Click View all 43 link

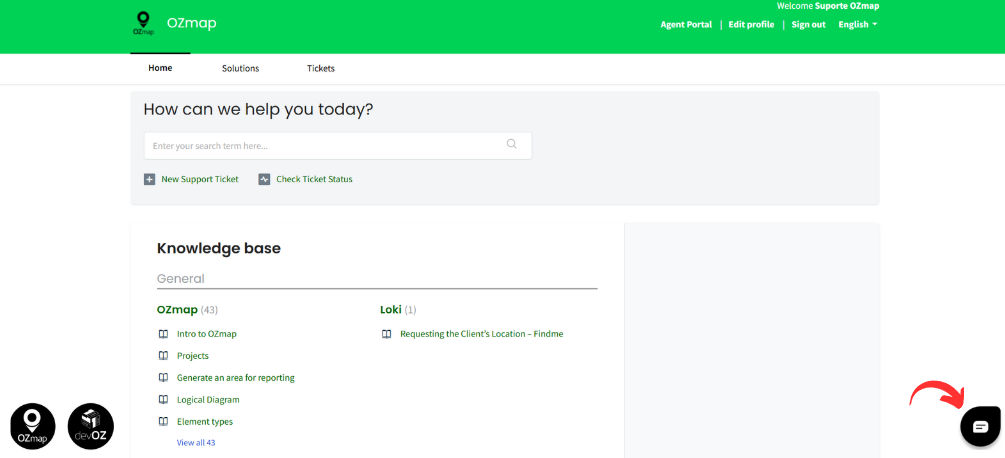click(195, 443)
